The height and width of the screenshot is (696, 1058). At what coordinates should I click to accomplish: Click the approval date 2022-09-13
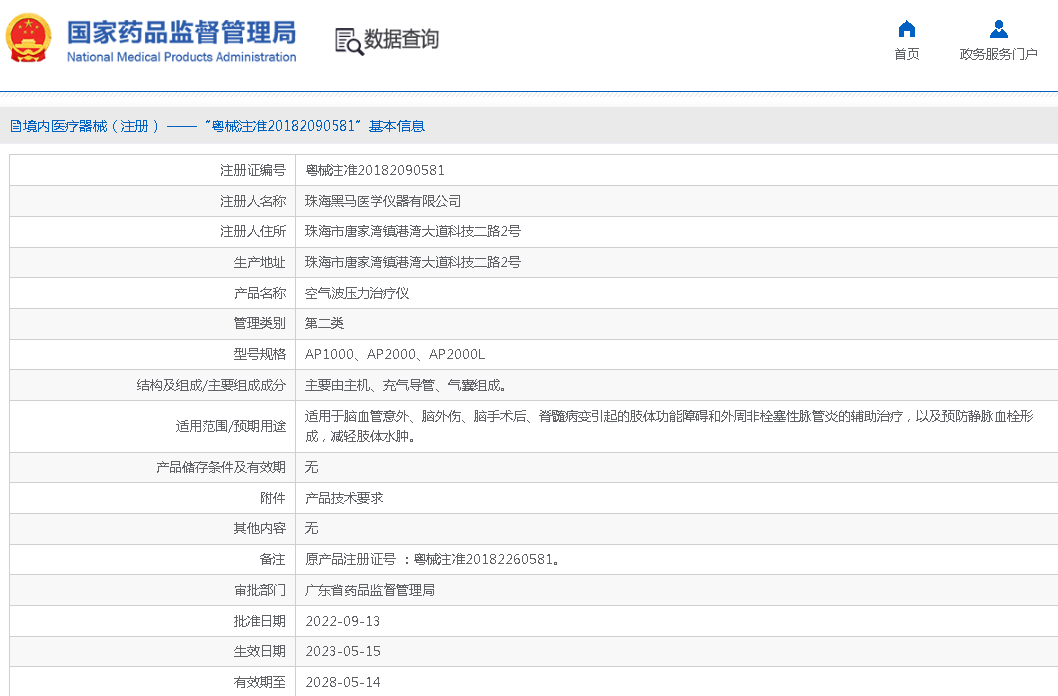(x=342, y=621)
